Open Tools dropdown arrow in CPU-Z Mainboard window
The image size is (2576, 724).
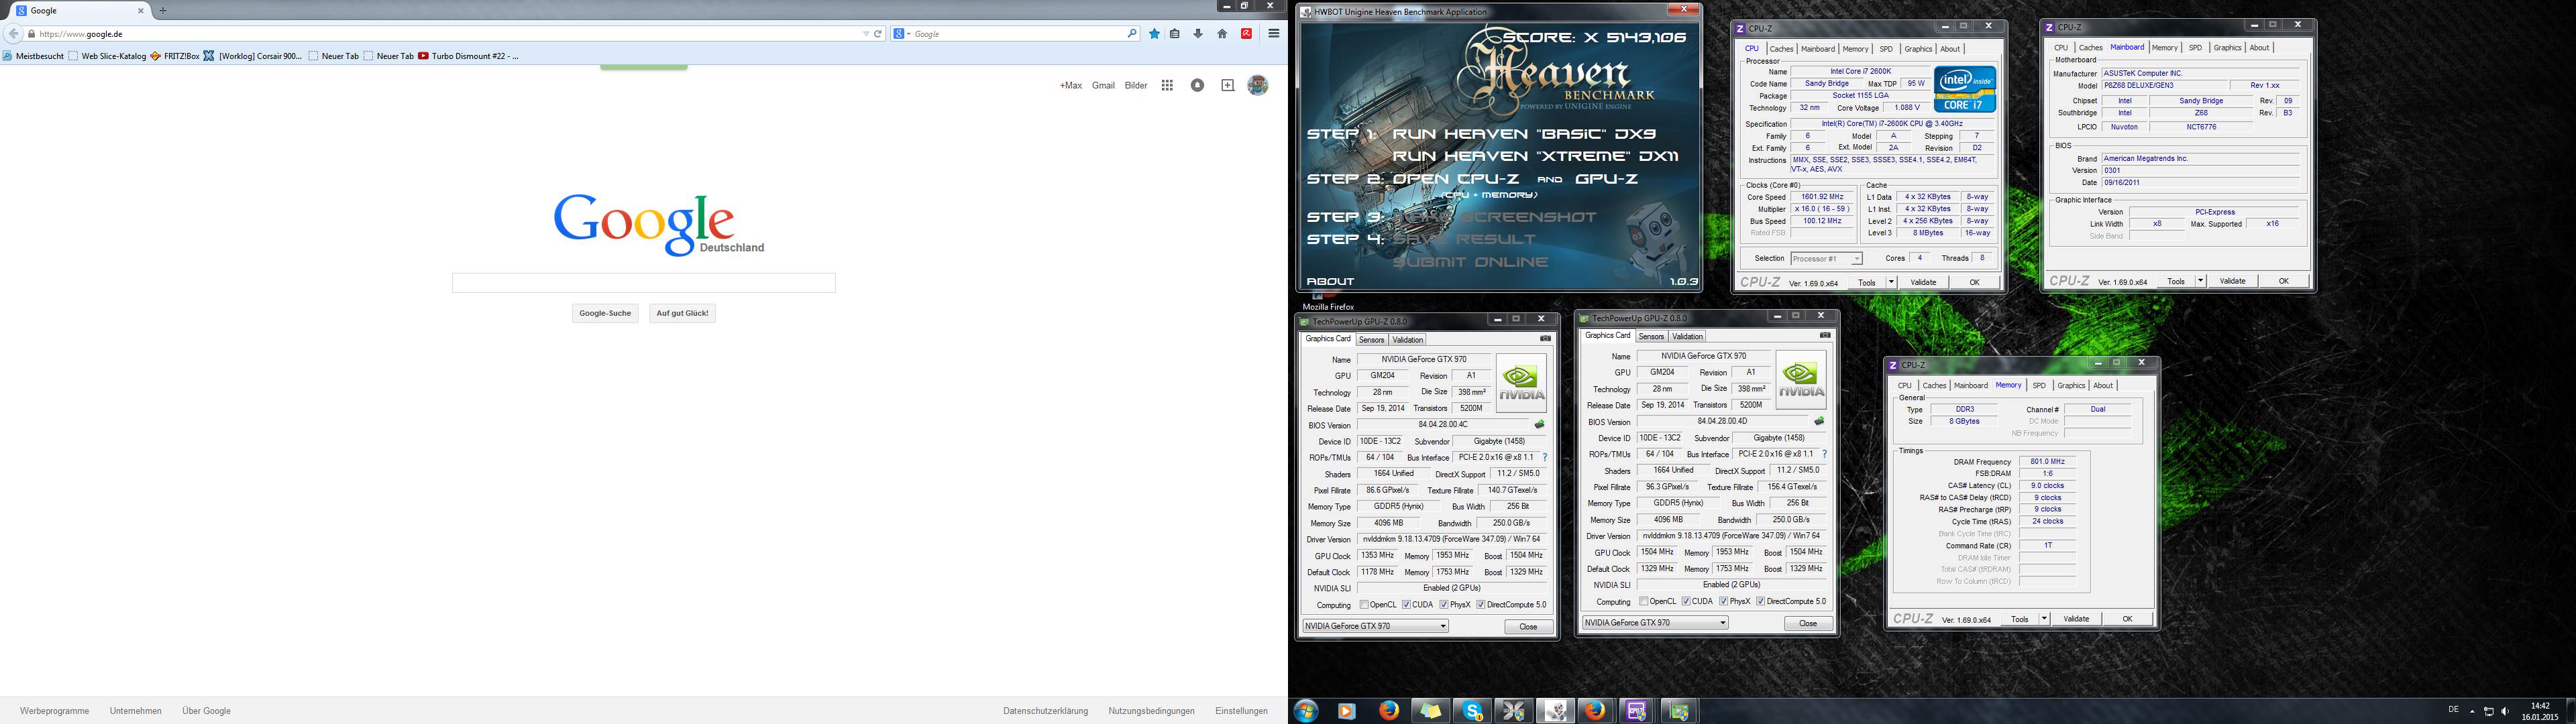(2200, 282)
